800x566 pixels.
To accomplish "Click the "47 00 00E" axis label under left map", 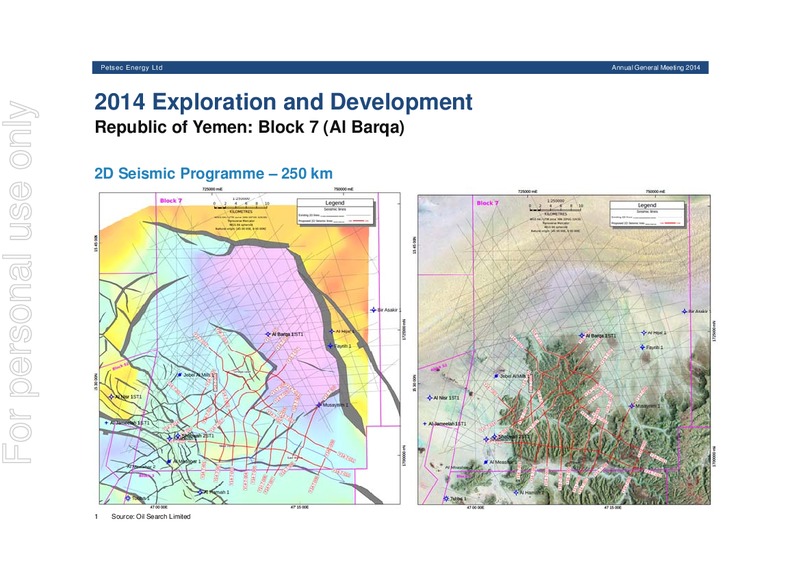I will 158,507.
